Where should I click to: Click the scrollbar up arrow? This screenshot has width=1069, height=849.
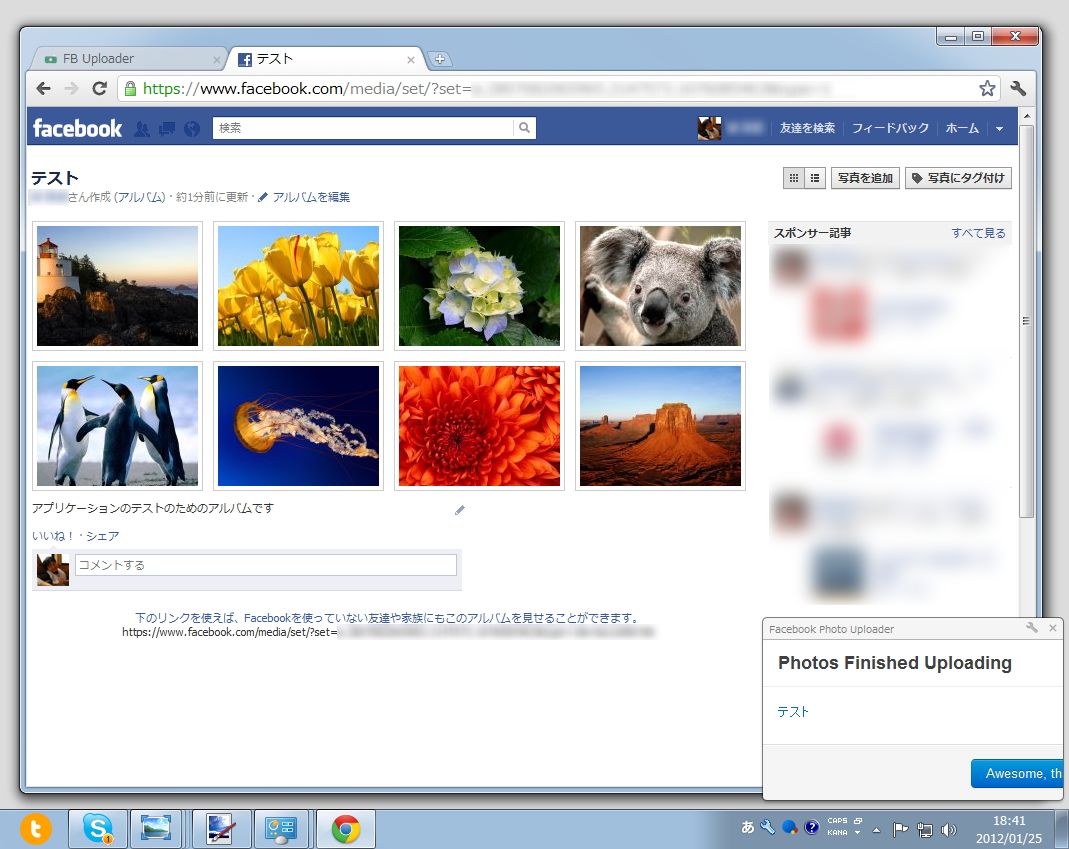click(1026, 116)
